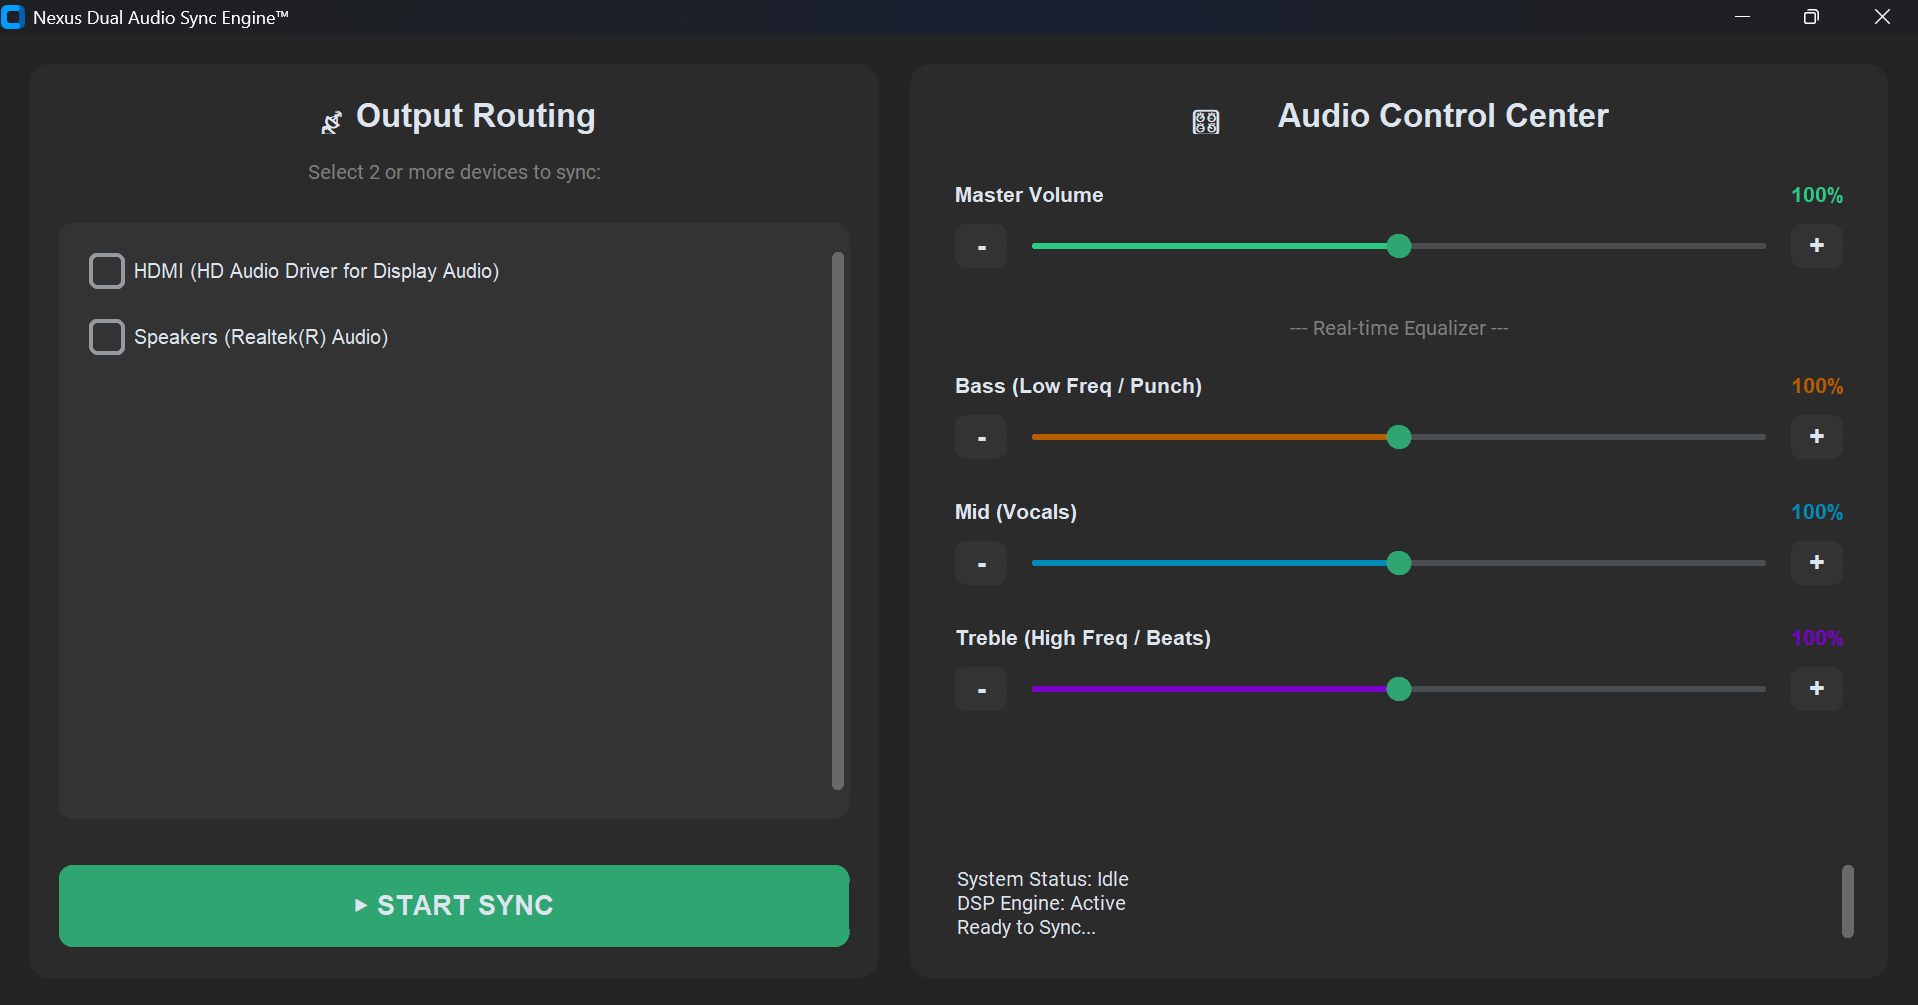Click the Master Volume slider handle
This screenshot has height=1005, width=1918.
click(1399, 246)
